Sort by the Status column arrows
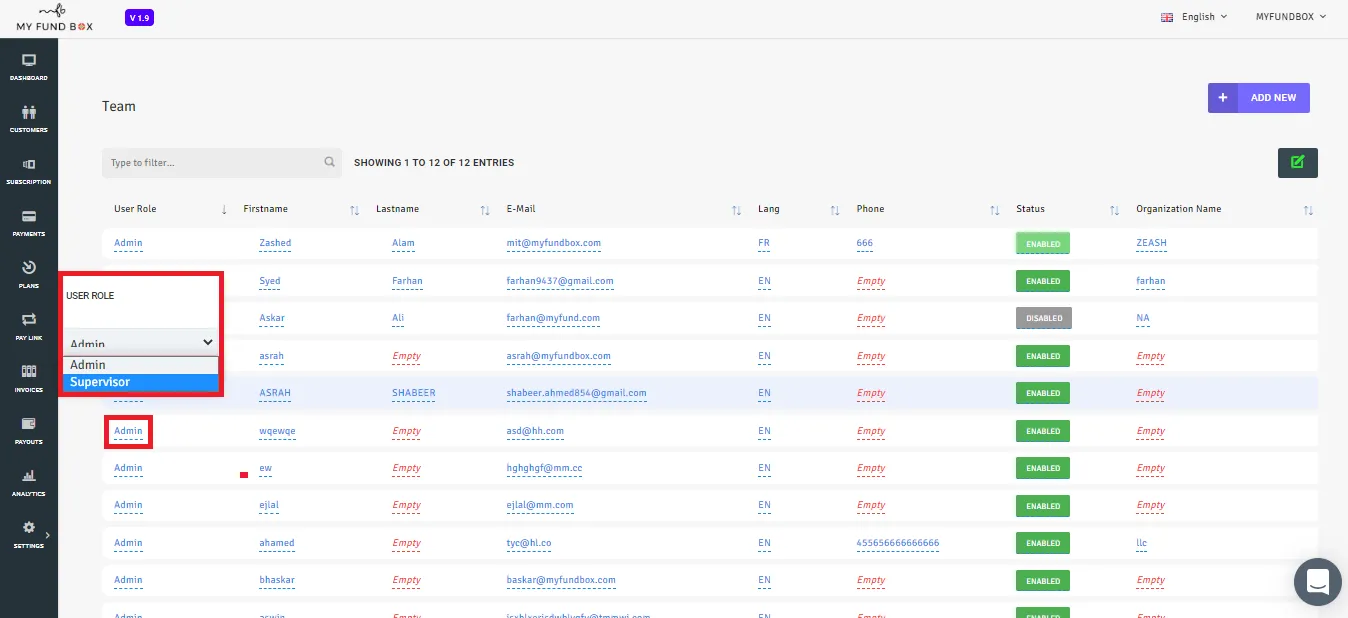Viewport: 1348px width, 618px height. tap(1115, 210)
